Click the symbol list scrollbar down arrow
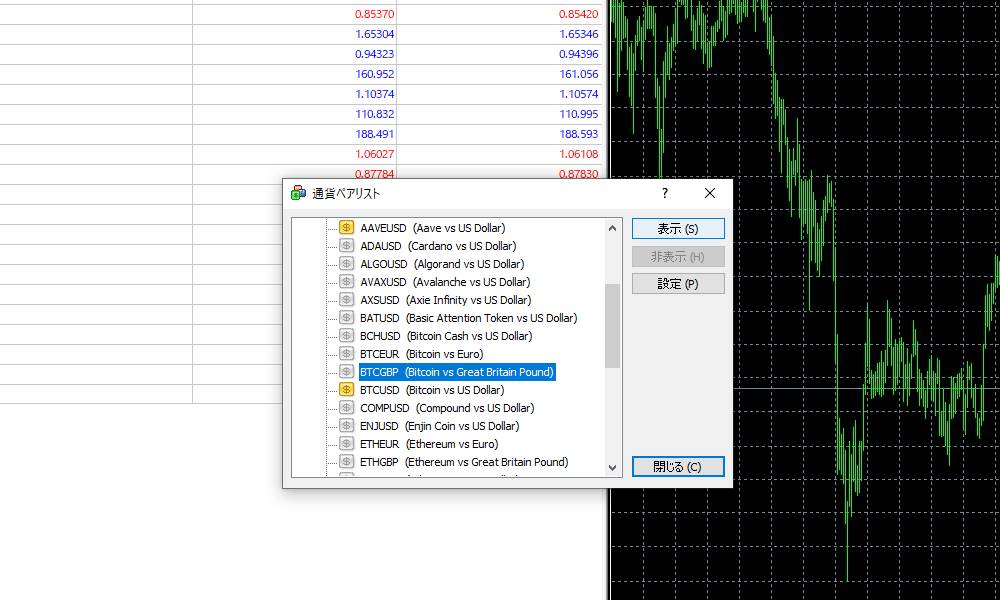 (612, 467)
